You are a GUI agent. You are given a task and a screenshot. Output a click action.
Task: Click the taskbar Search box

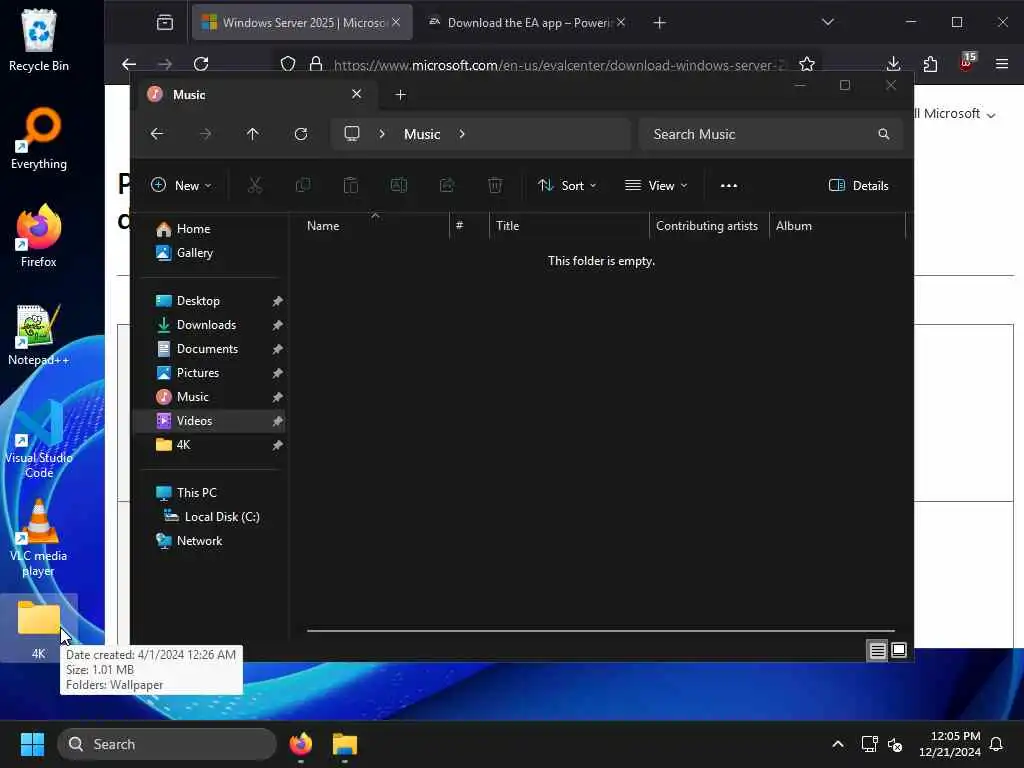coord(167,744)
